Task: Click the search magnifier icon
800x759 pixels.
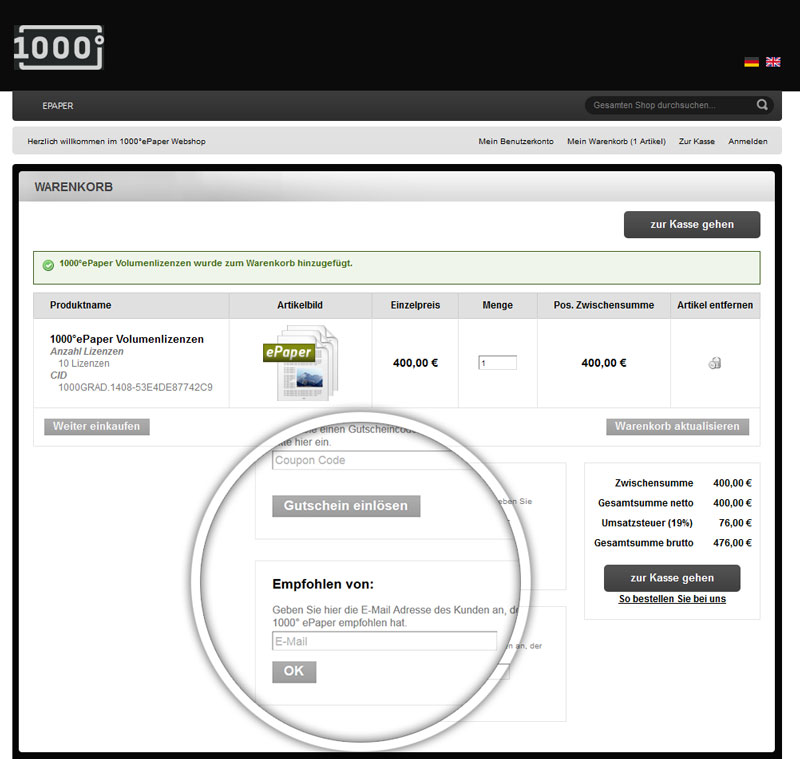Action: click(x=762, y=105)
